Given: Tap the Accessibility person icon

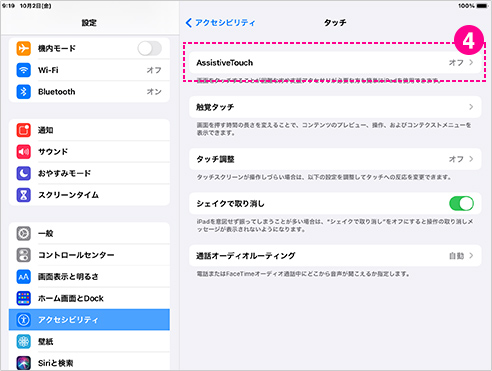Looking at the screenshot, I should pos(24,320).
